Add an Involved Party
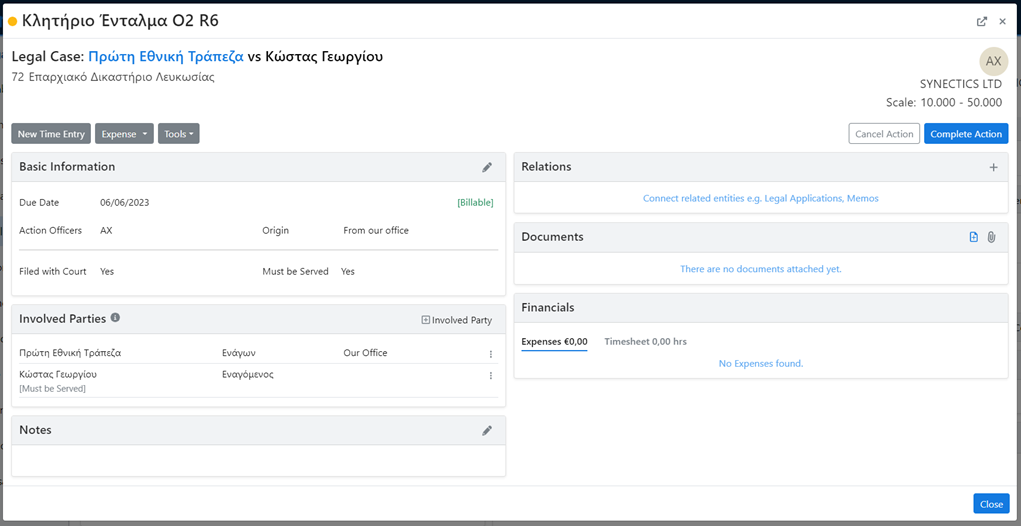Screen dimensions: 1021x526 pos(456,320)
